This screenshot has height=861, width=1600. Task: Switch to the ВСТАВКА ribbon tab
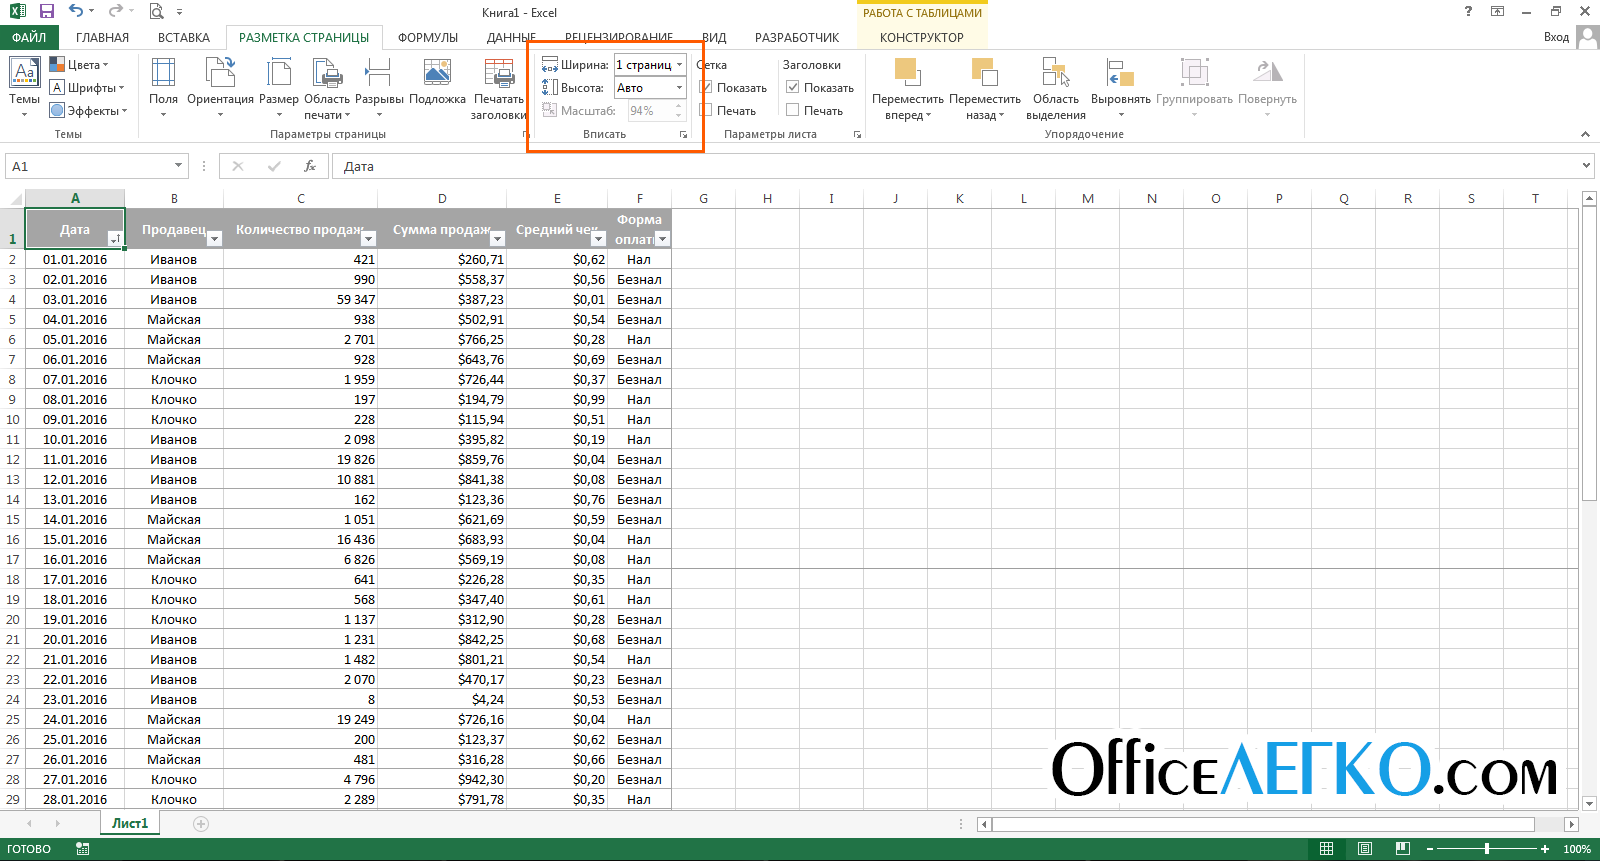[184, 38]
